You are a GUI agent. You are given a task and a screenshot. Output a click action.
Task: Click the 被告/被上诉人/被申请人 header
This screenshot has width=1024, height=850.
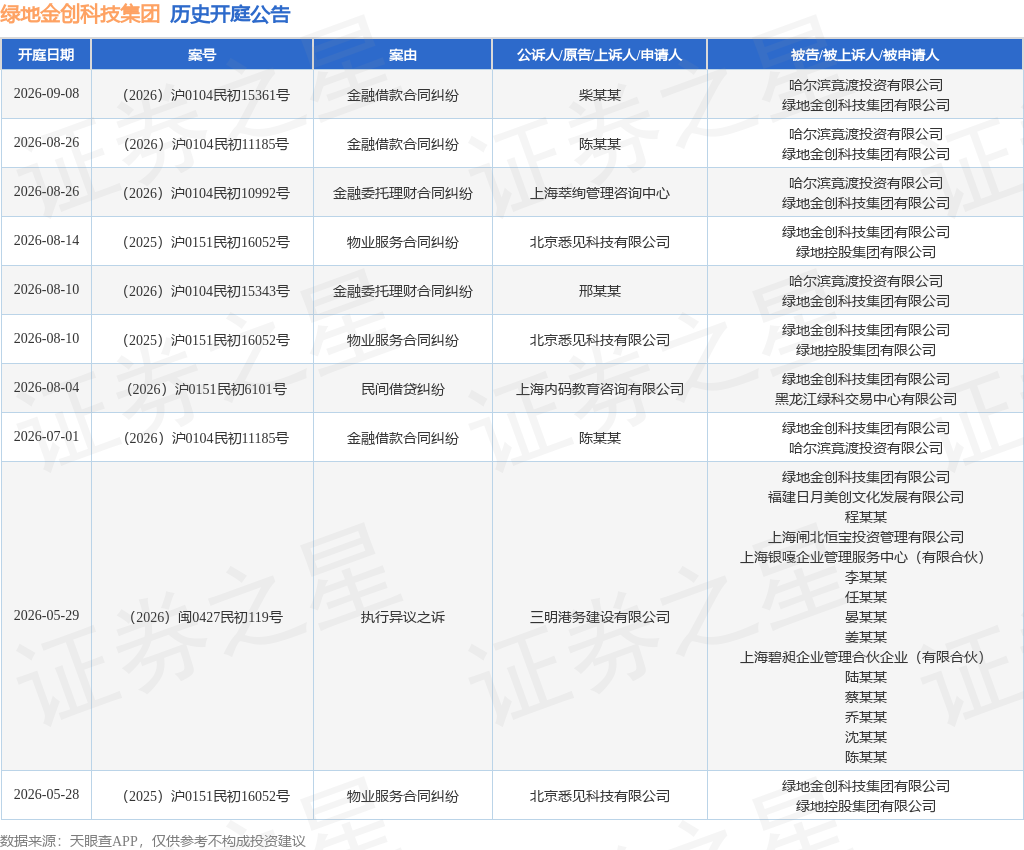(865, 55)
